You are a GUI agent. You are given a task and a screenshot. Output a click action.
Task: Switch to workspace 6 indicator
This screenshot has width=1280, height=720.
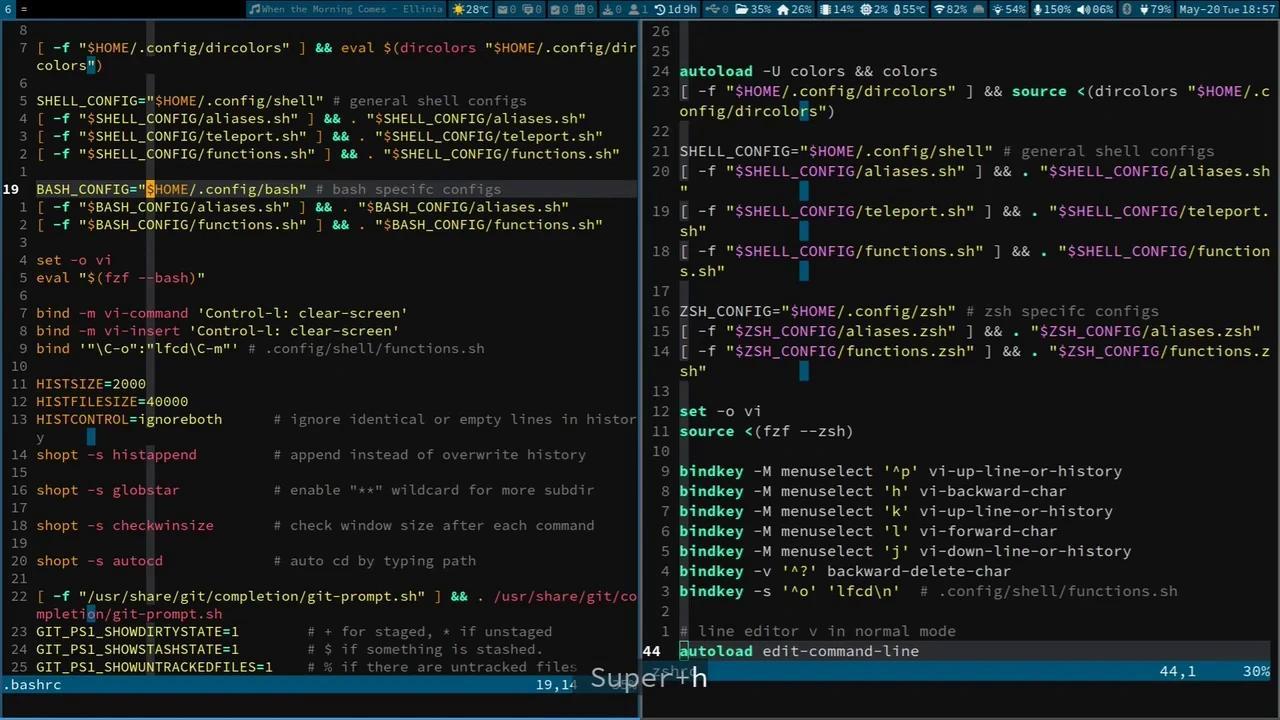[x=7, y=9]
